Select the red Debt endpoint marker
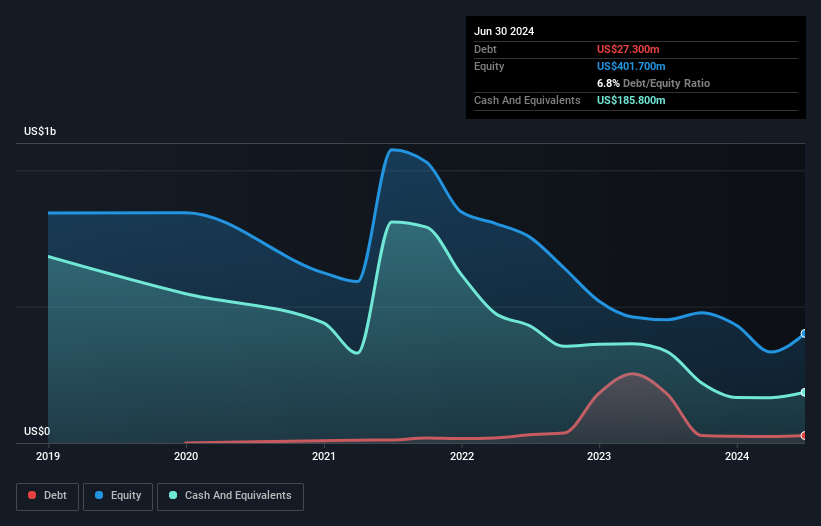Image resolution: width=821 pixels, height=526 pixels. (804, 435)
